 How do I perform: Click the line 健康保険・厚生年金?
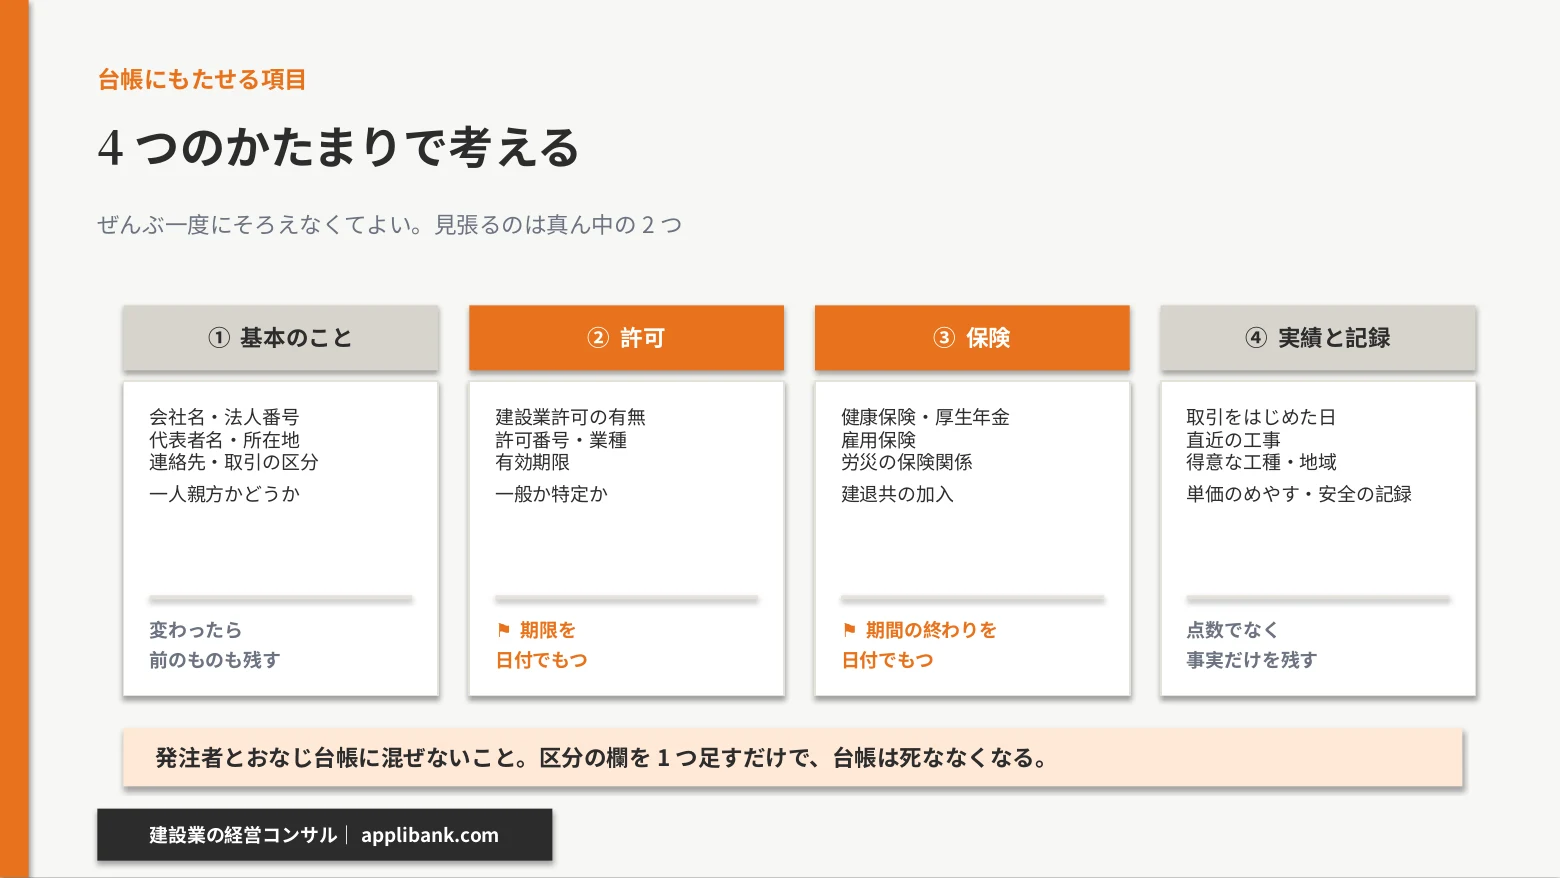click(925, 417)
